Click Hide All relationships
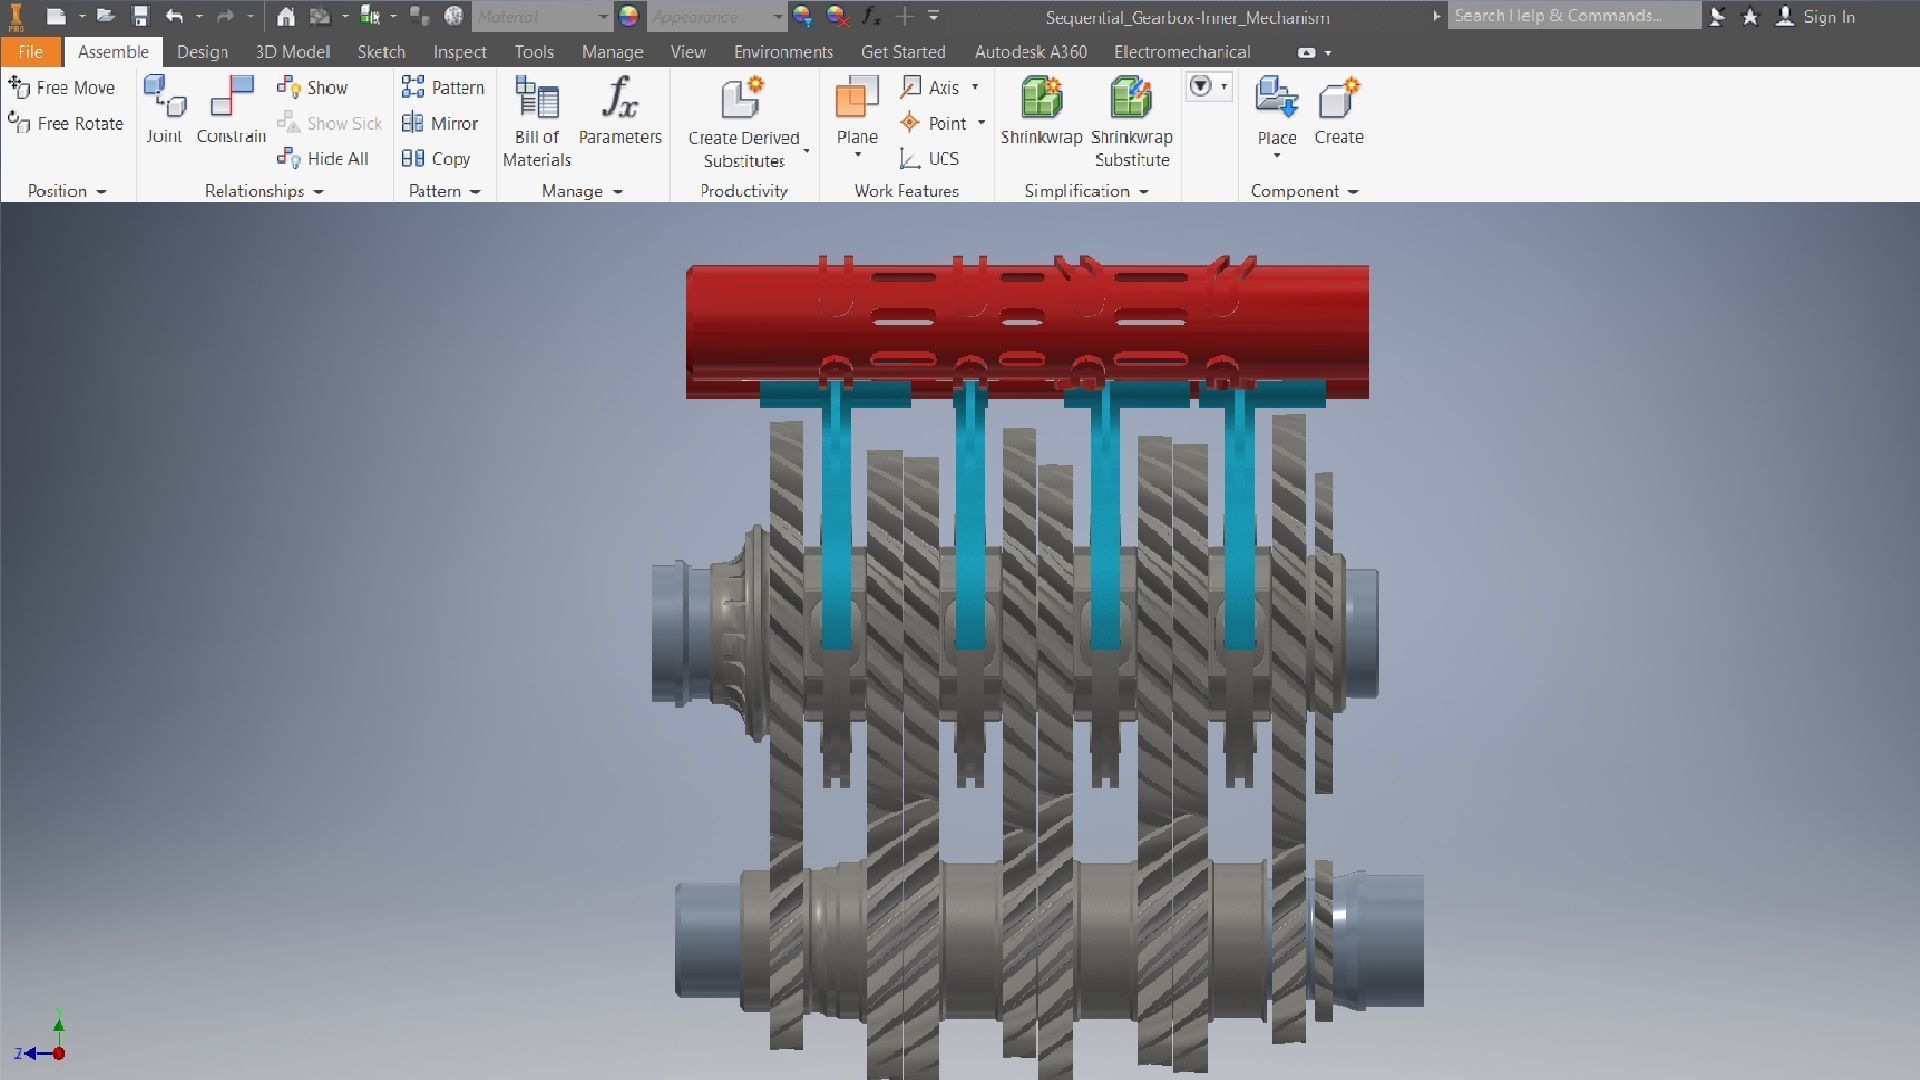 (x=323, y=159)
